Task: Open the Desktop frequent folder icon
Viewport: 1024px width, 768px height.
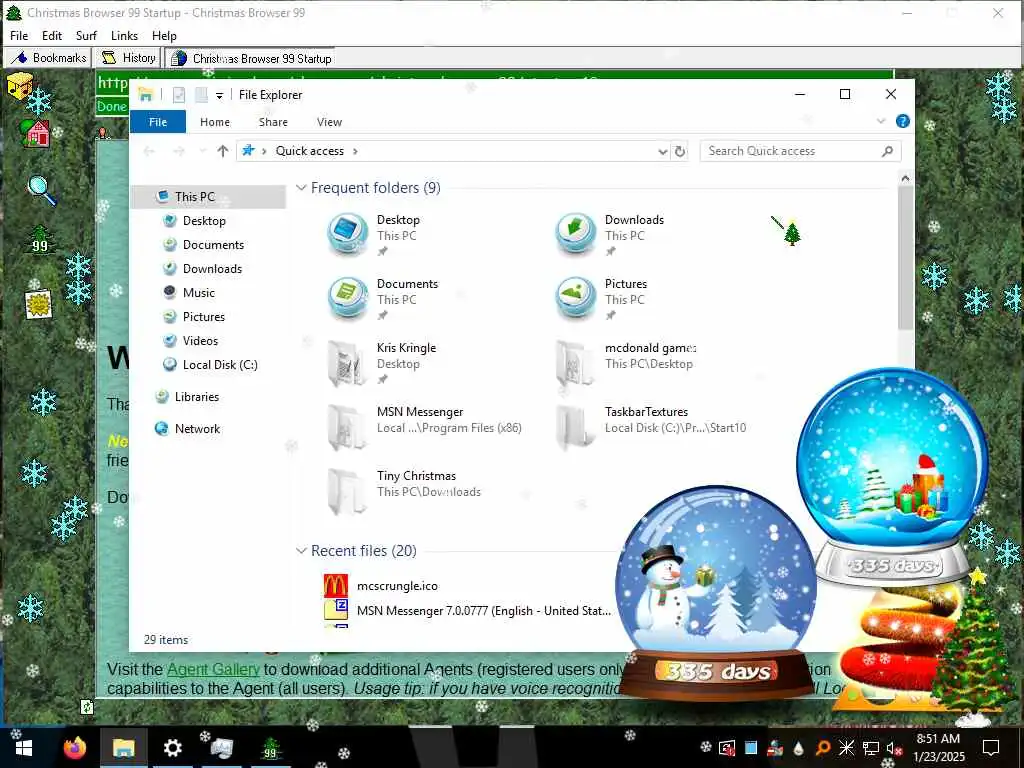Action: [347, 233]
